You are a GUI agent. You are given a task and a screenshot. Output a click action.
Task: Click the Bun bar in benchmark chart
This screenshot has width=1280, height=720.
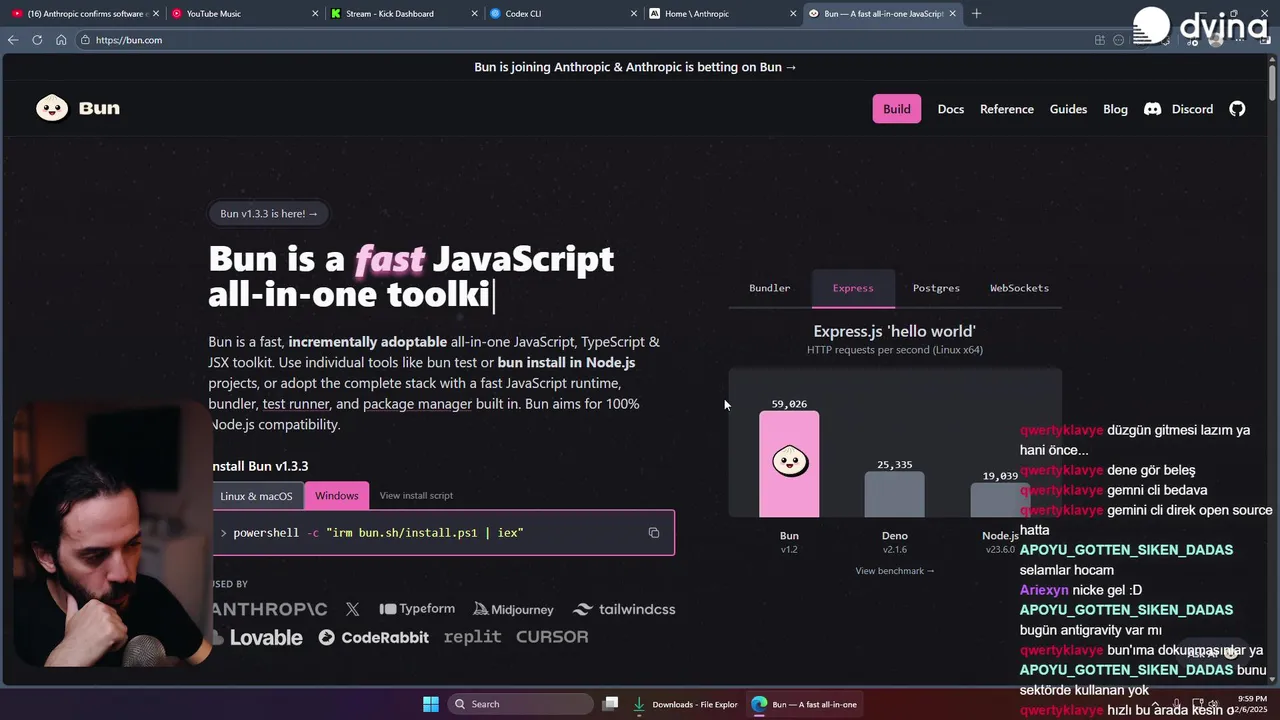coord(789,464)
